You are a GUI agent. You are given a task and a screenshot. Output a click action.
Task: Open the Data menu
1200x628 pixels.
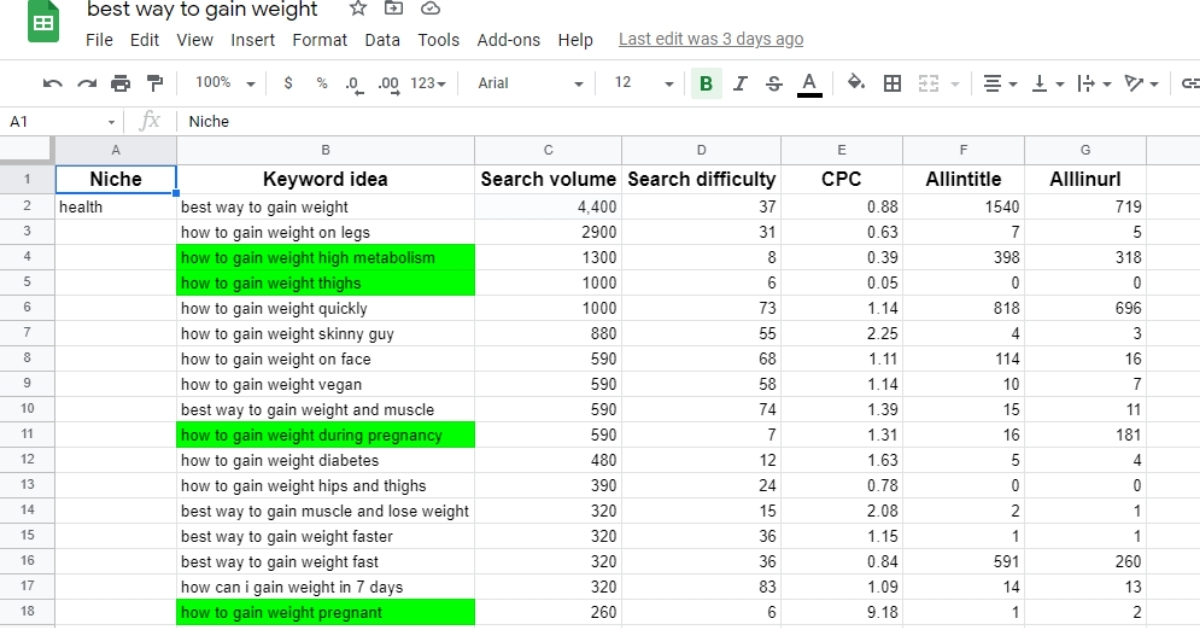[382, 40]
